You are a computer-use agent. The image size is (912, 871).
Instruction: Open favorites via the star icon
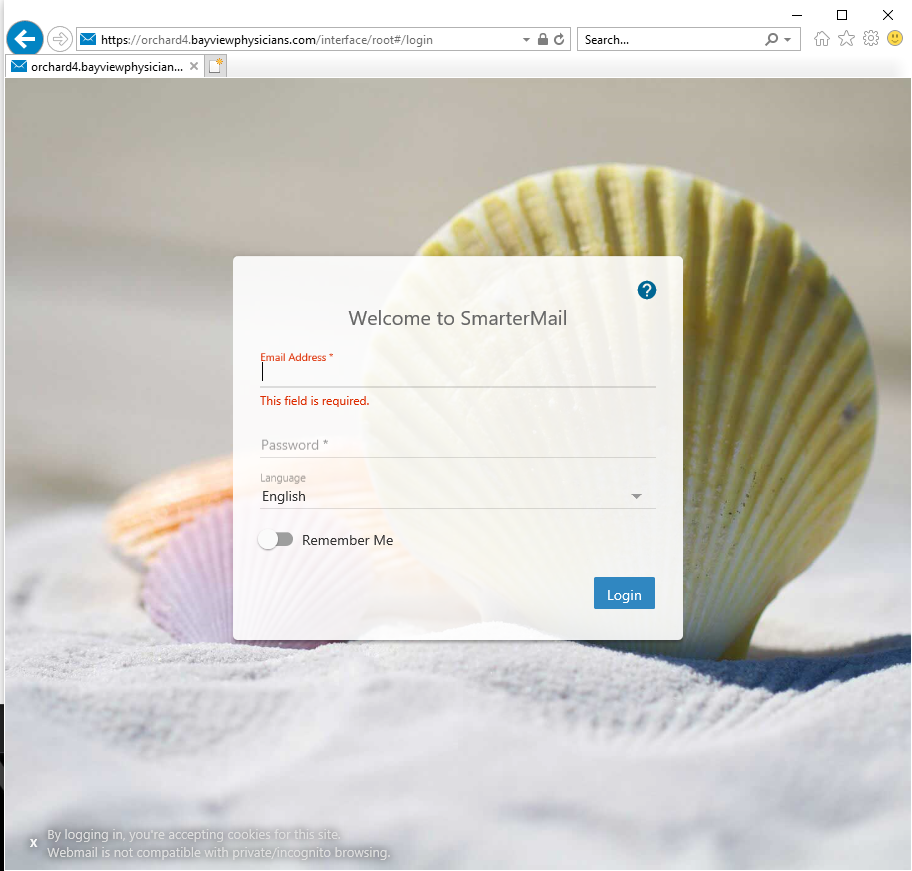click(x=846, y=39)
